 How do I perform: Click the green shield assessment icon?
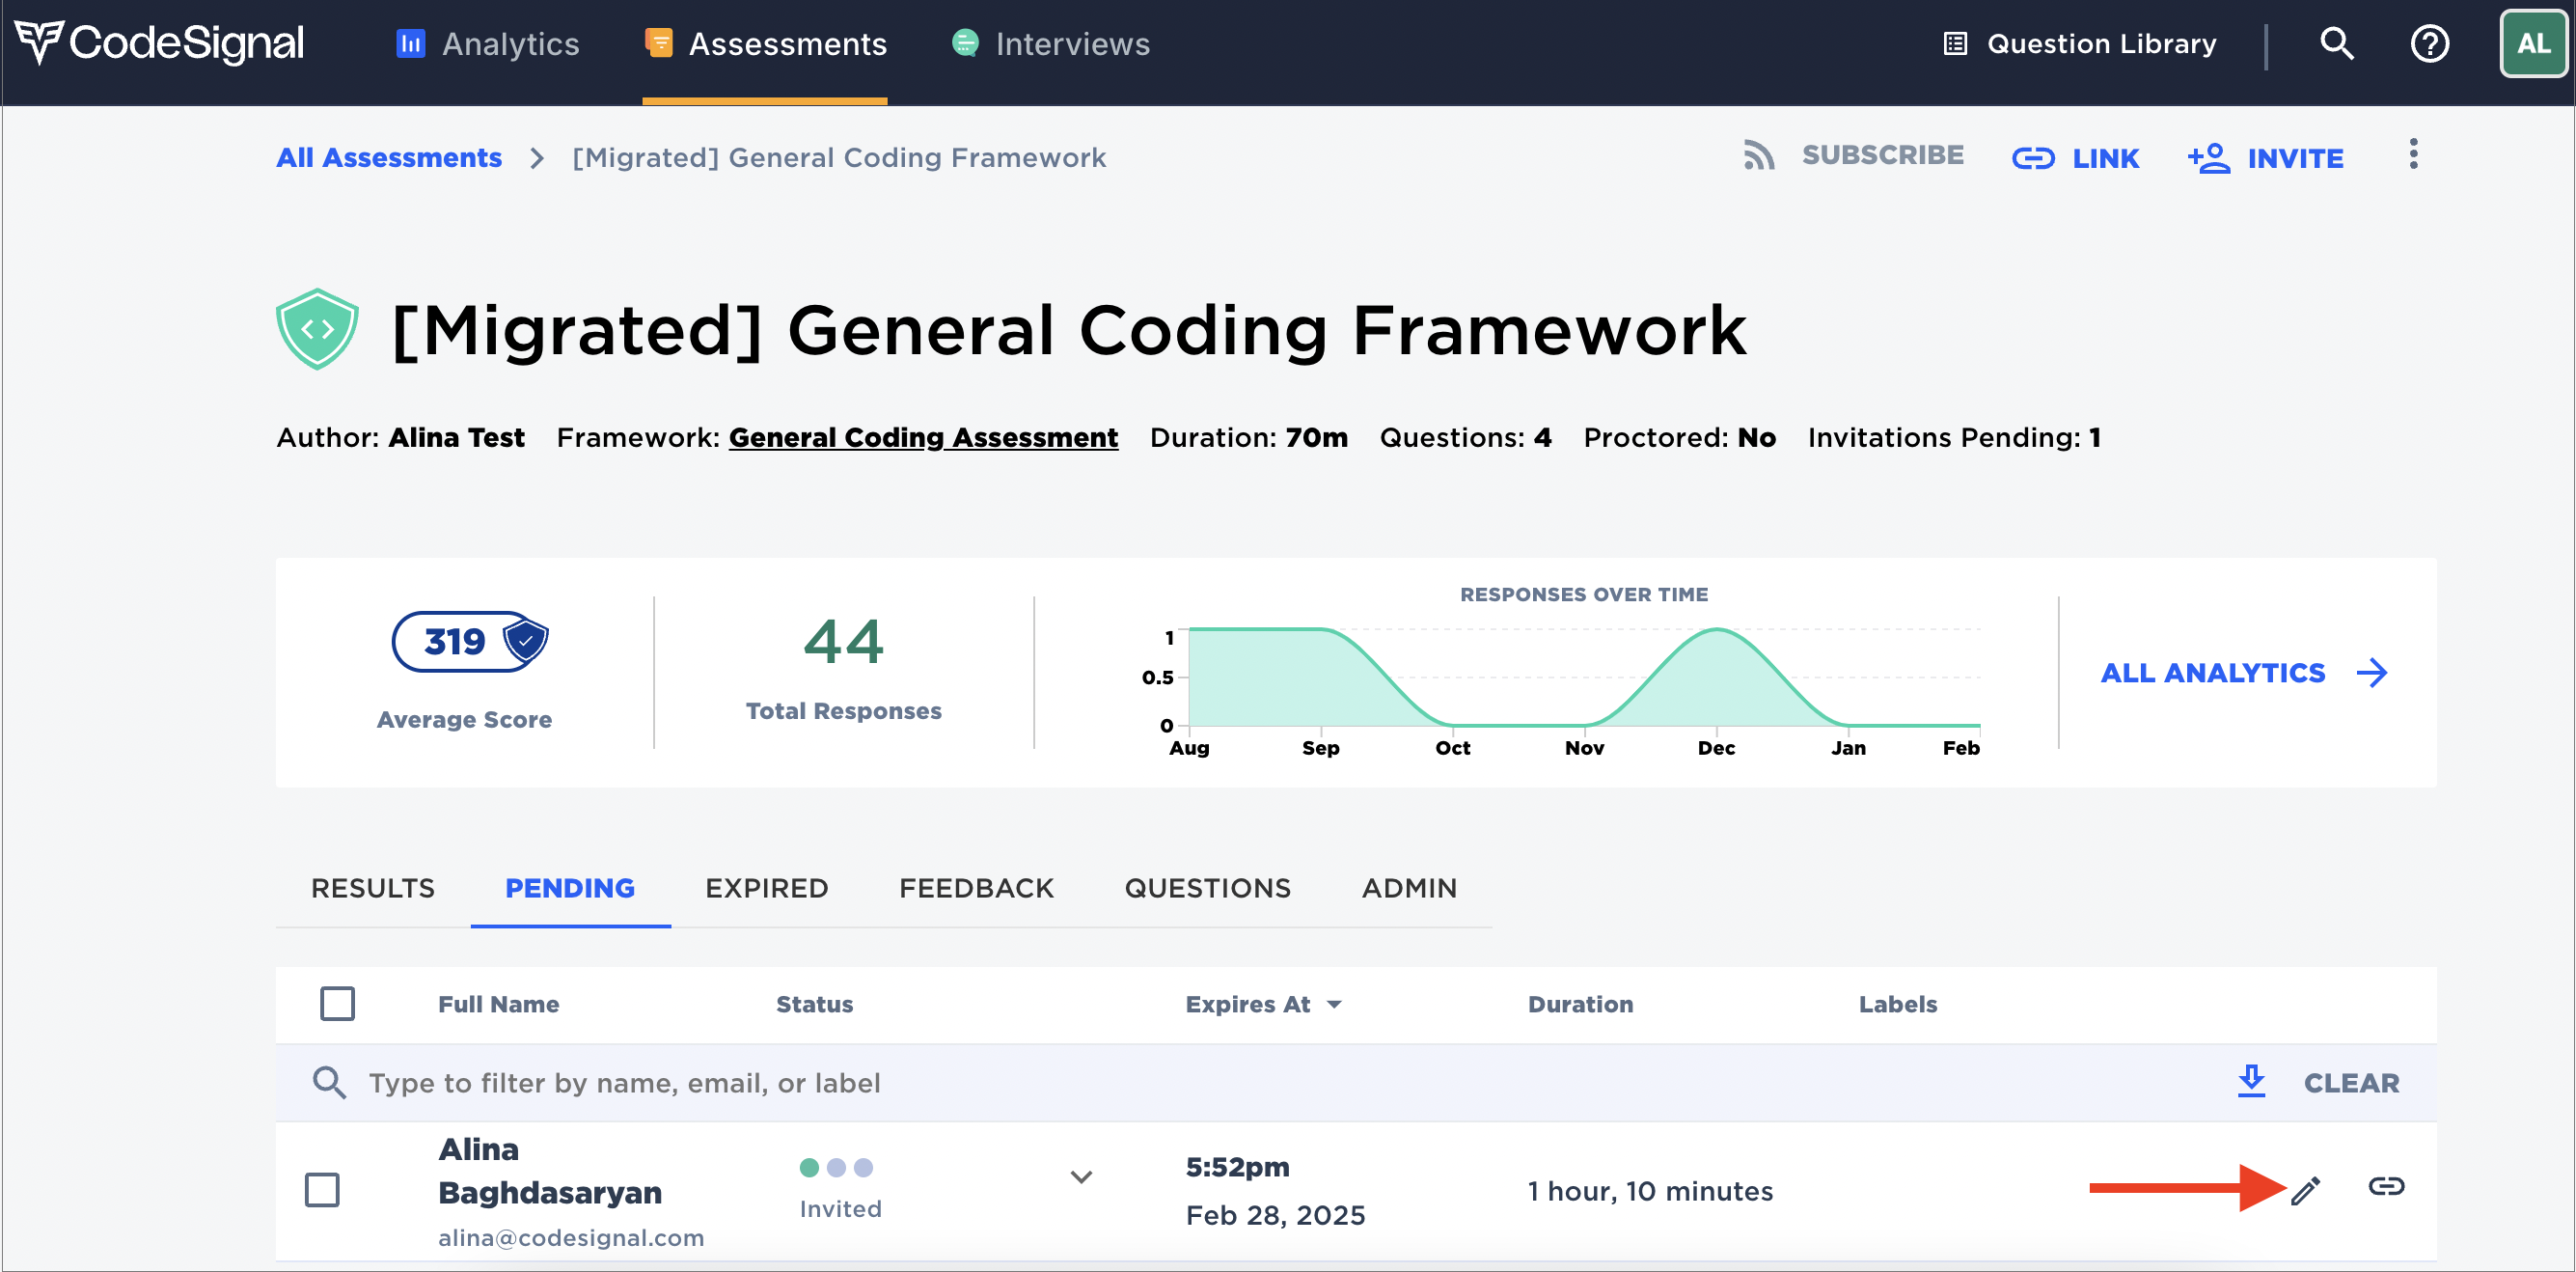click(317, 329)
